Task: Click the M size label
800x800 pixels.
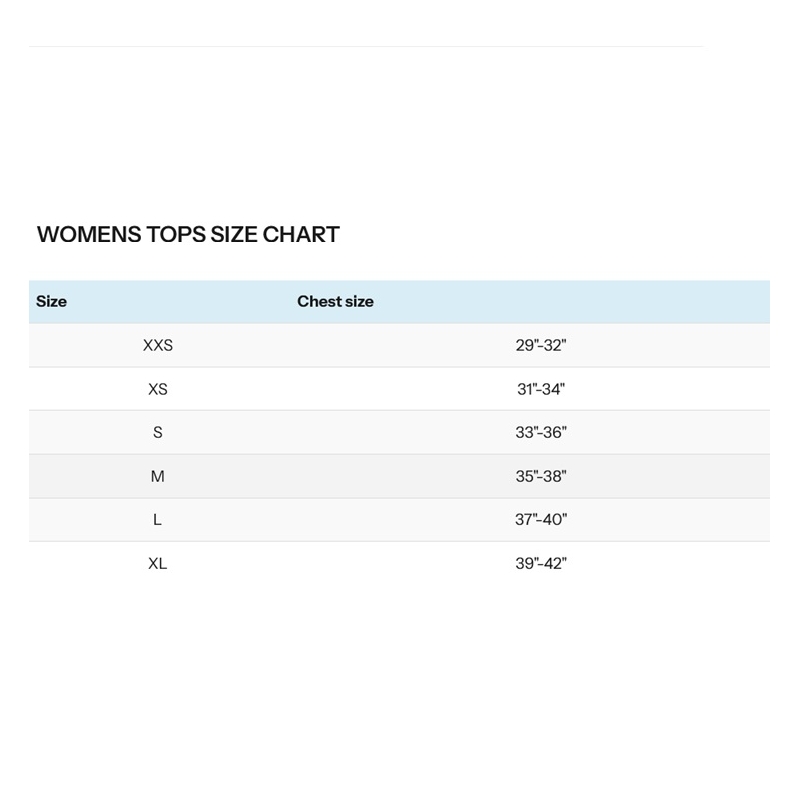Action: (x=158, y=477)
